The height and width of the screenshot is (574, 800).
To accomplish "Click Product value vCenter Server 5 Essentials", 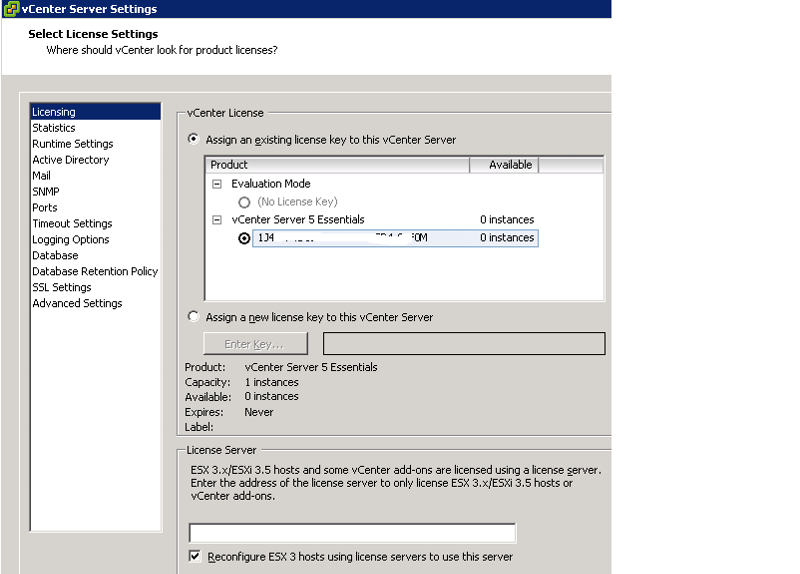I will (x=311, y=367).
